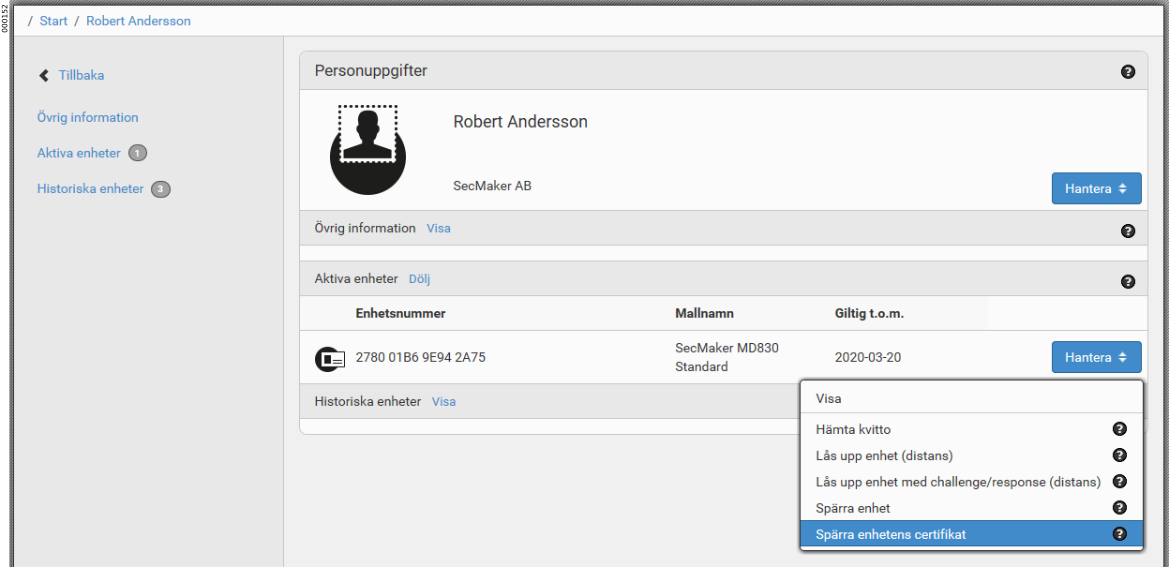Viewport: 1169px width, 567px height.
Task: Click the smart card device icon
Action: [330, 358]
